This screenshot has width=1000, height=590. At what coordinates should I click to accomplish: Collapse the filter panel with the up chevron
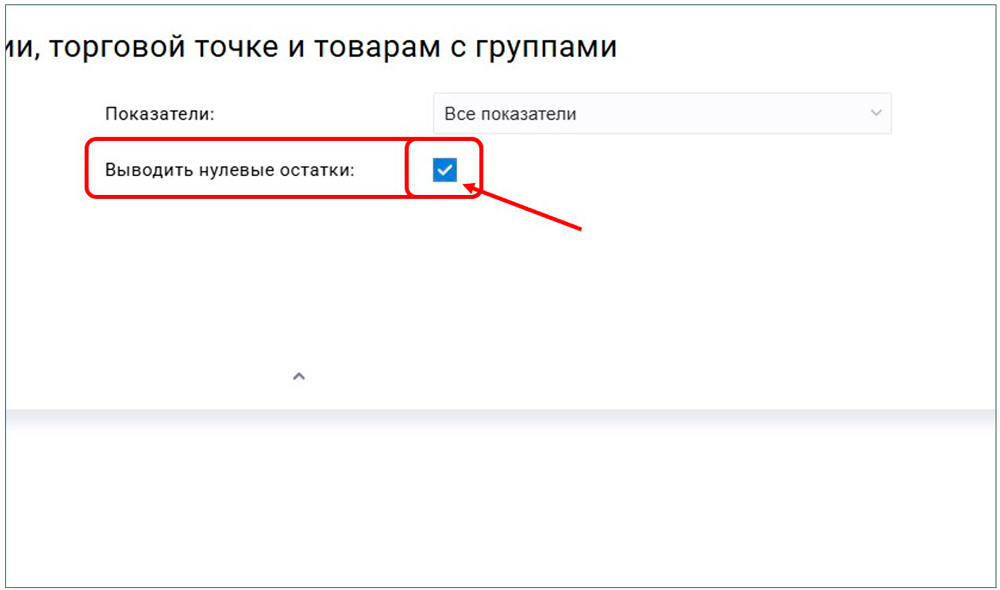click(x=298, y=377)
